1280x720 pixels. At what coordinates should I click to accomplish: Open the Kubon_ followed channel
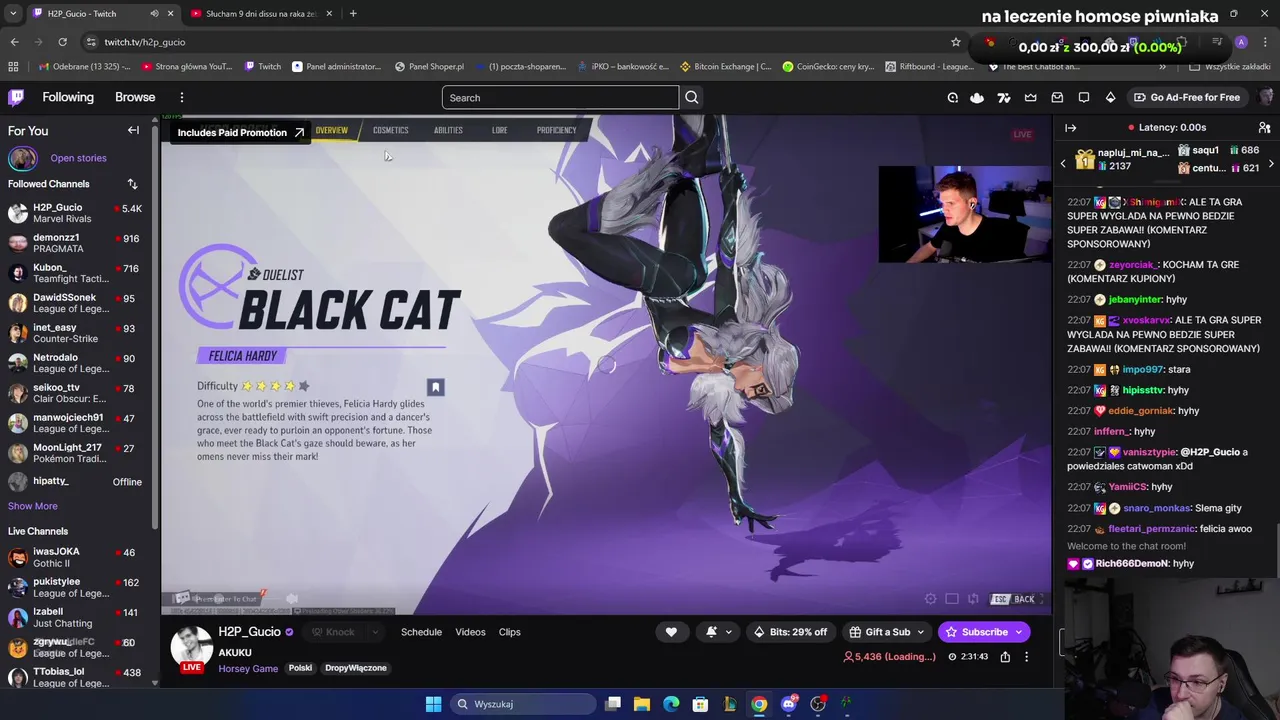(78, 273)
